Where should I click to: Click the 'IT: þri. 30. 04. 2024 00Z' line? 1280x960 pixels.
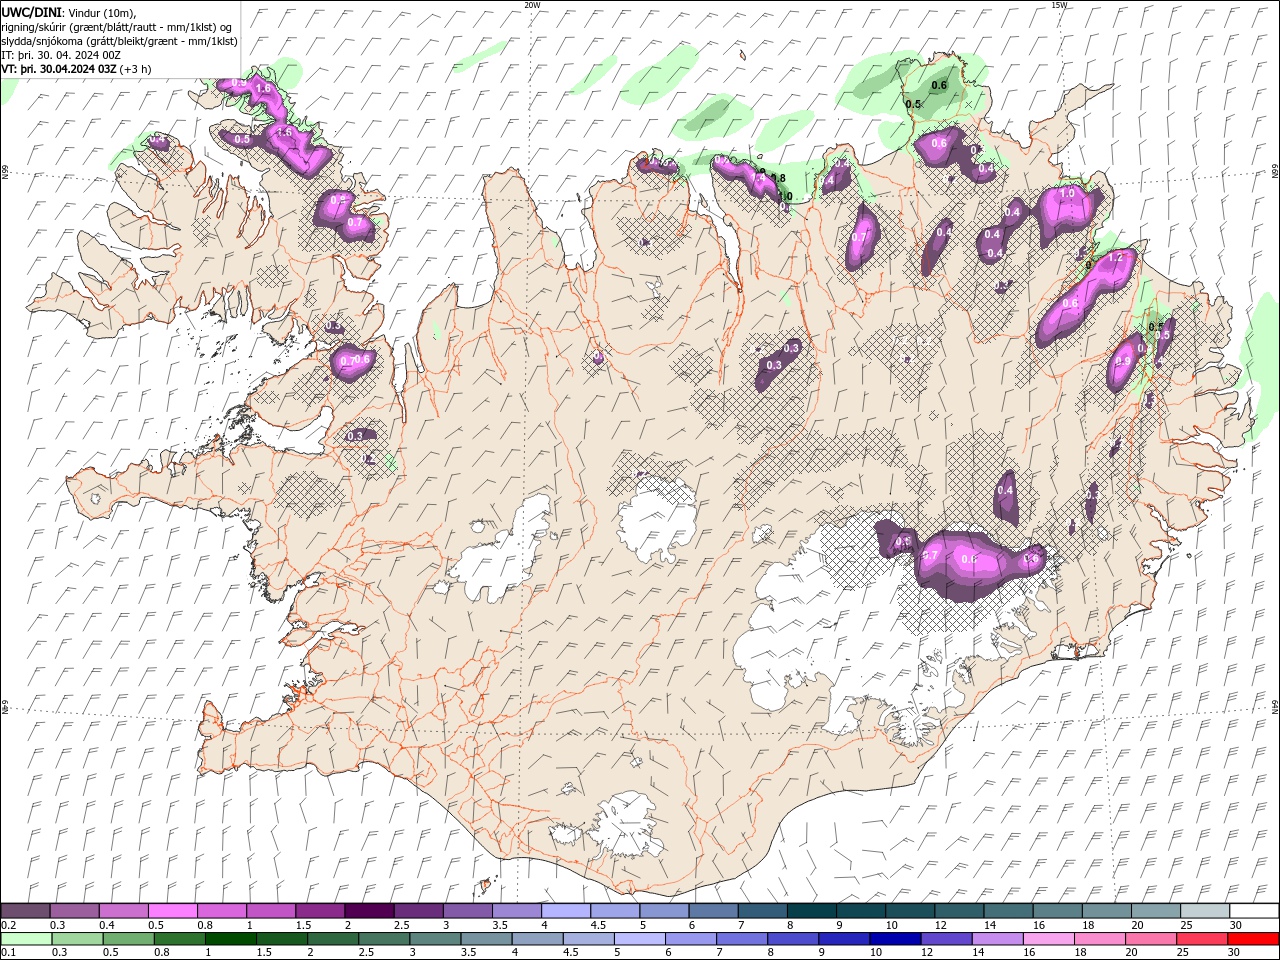click(62, 55)
